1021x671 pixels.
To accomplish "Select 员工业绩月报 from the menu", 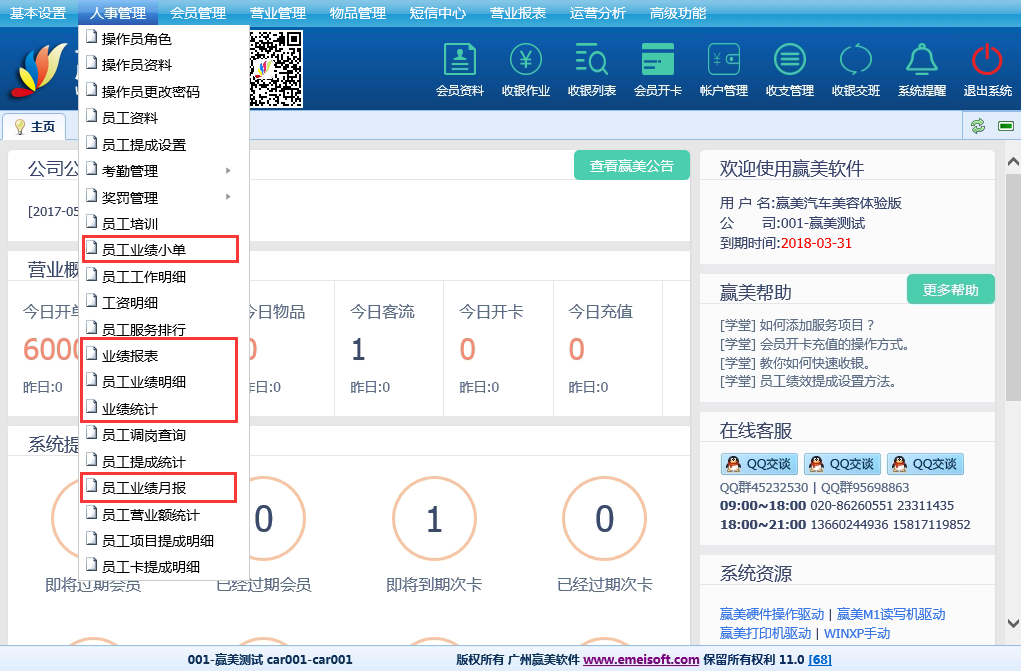I will [144, 488].
